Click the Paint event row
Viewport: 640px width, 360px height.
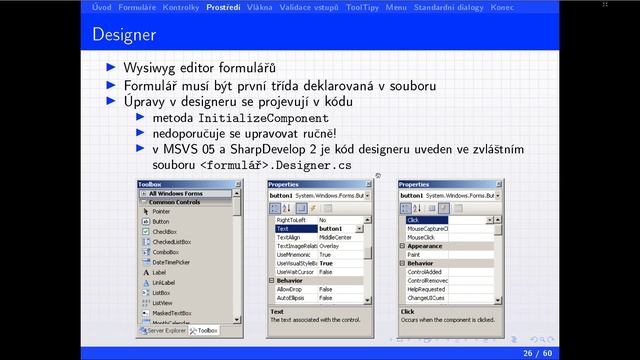tap(450, 254)
